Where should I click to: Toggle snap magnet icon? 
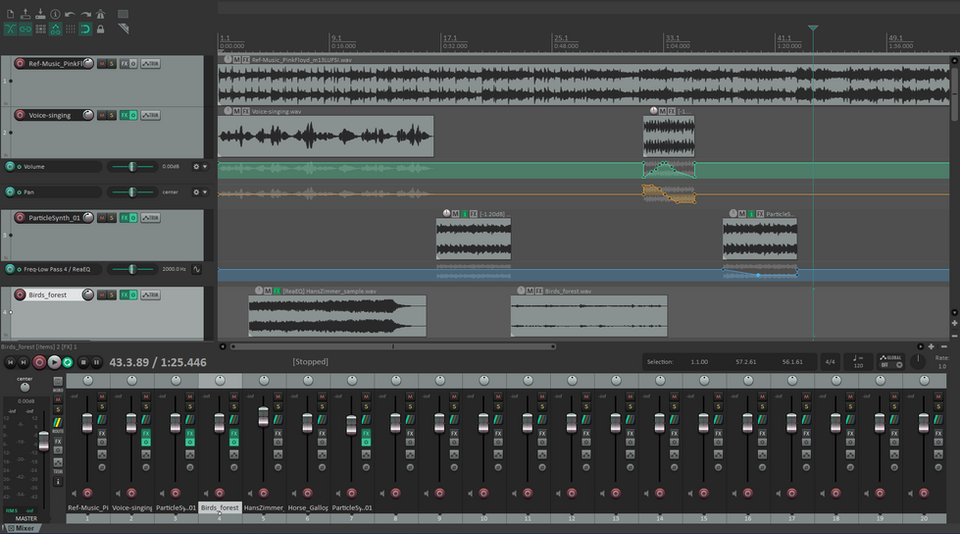85,29
